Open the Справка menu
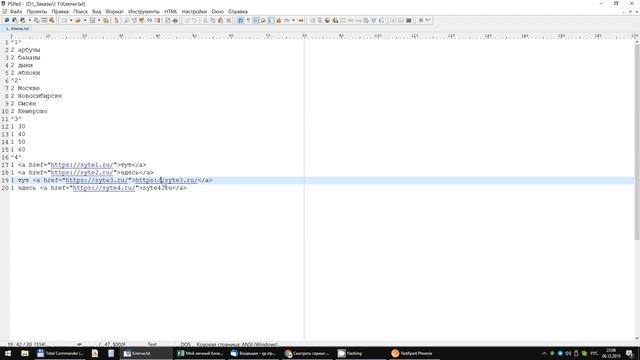This screenshot has width=640, height=360. (238, 11)
